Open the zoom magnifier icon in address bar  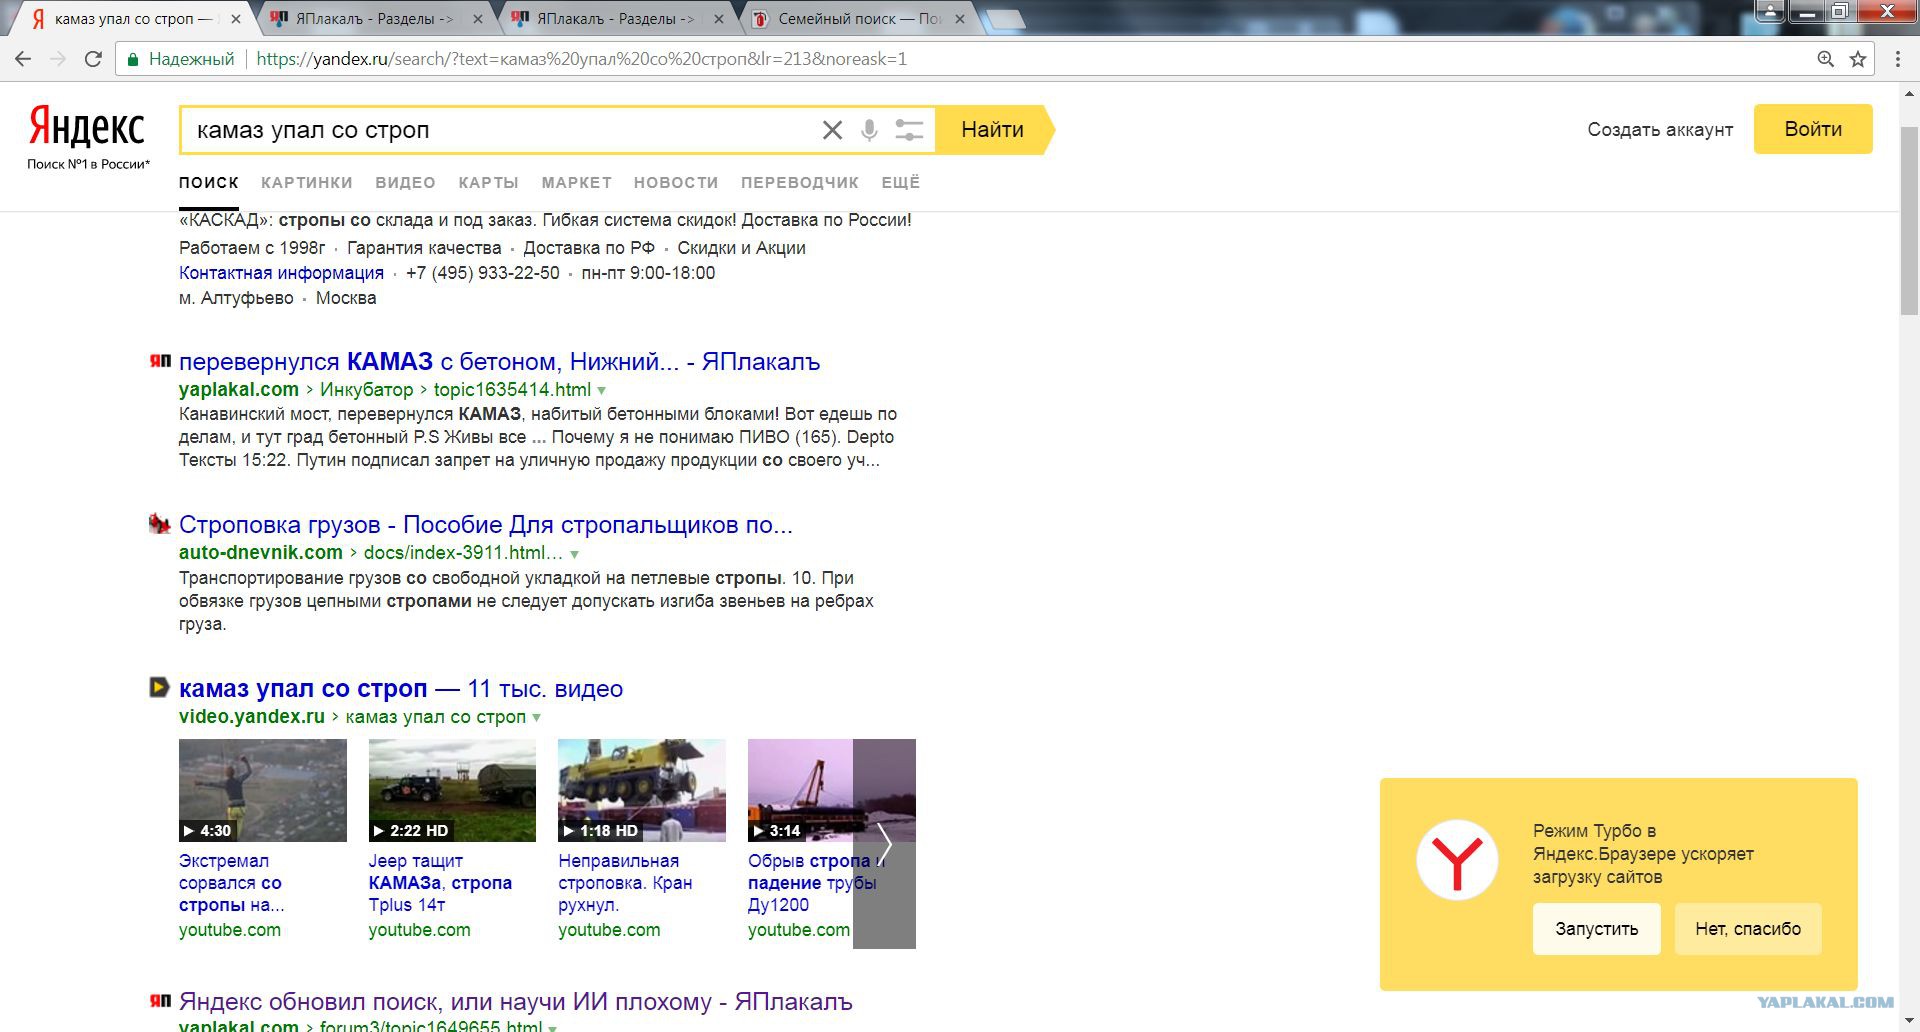[1825, 59]
